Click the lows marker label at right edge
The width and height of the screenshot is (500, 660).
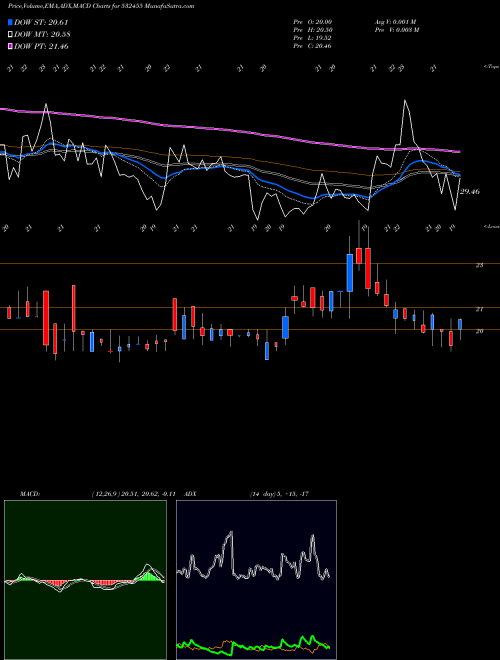[x=491, y=226]
